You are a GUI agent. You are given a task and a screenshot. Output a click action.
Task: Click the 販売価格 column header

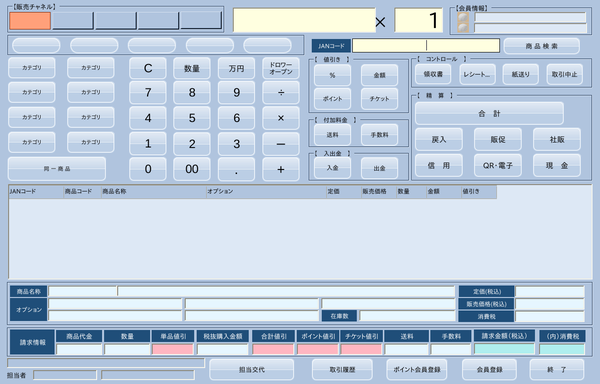[379, 191]
